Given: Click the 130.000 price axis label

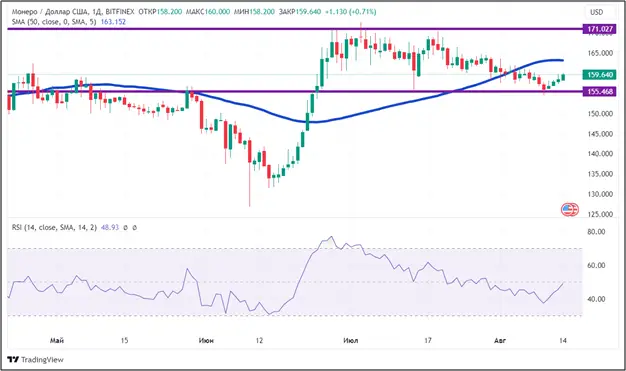Looking at the screenshot, I should 600,194.
